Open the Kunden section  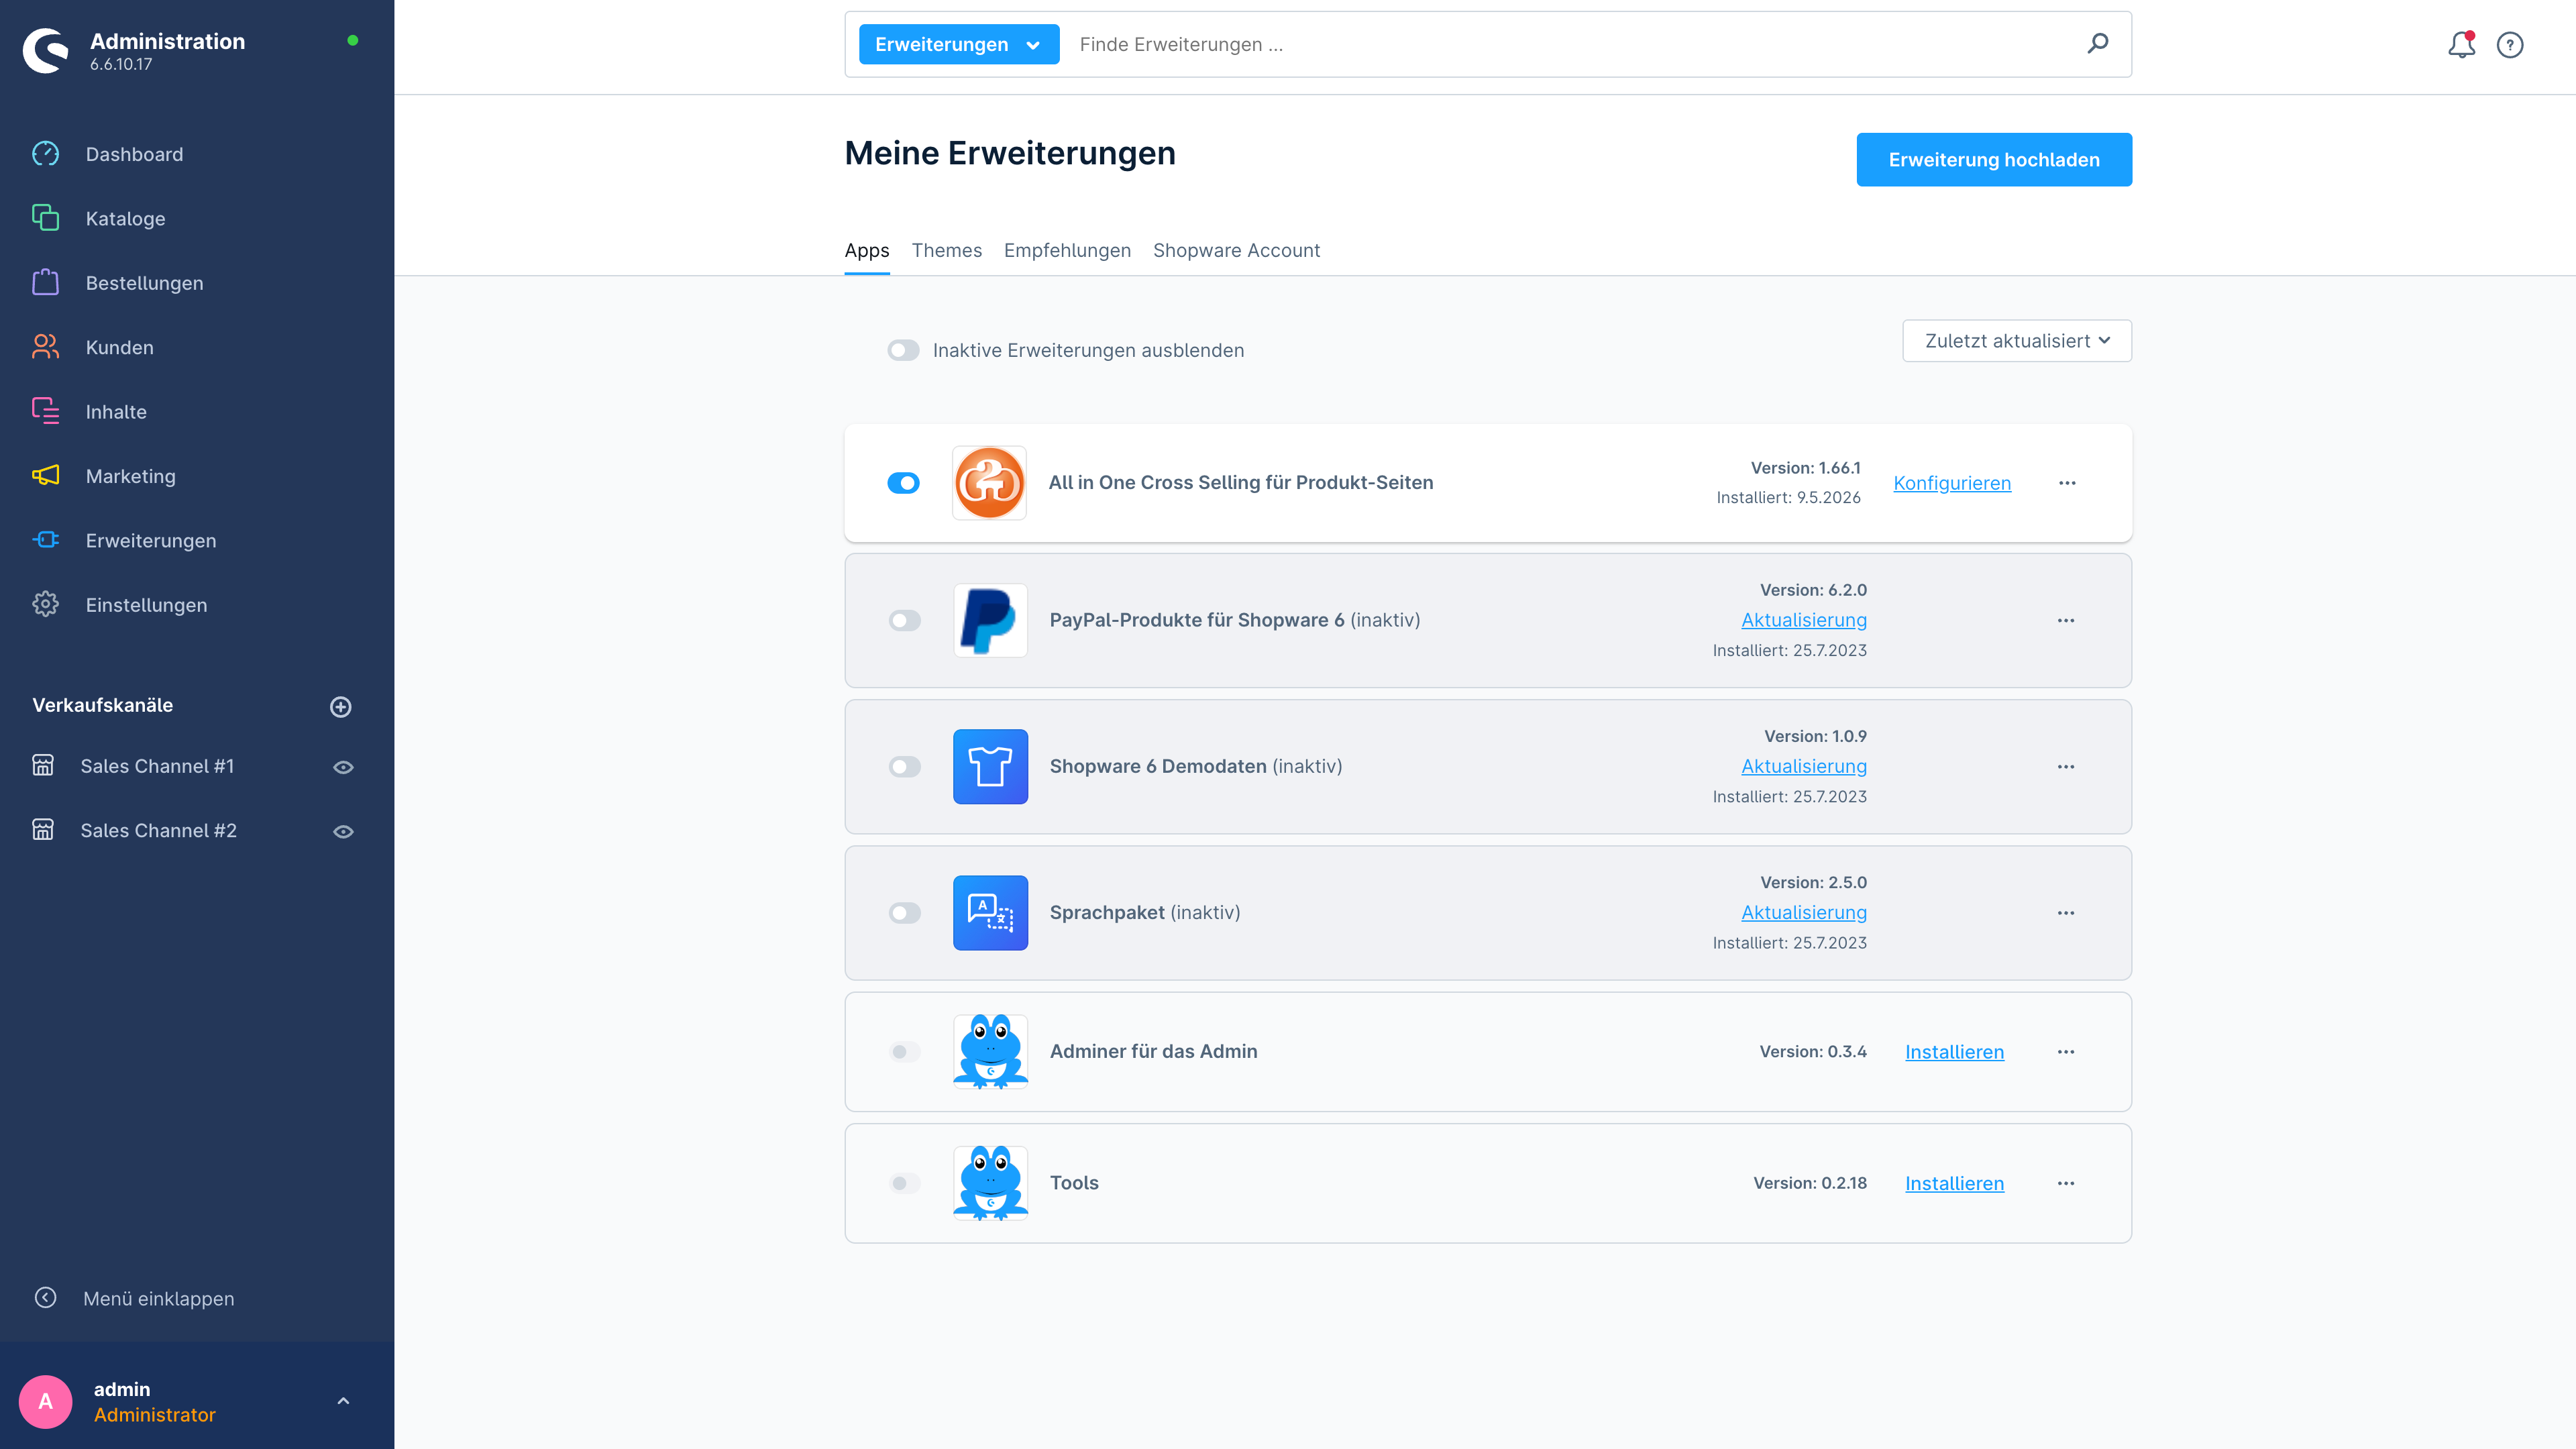tap(119, 347)
